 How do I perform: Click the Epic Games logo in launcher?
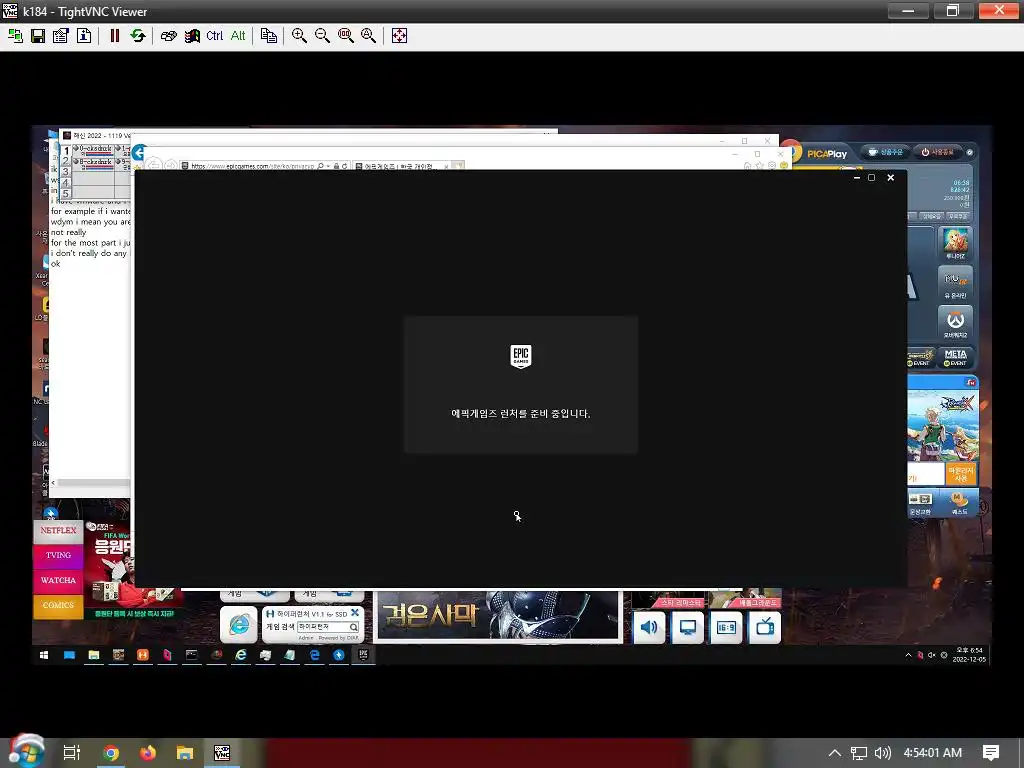[520, 357]
